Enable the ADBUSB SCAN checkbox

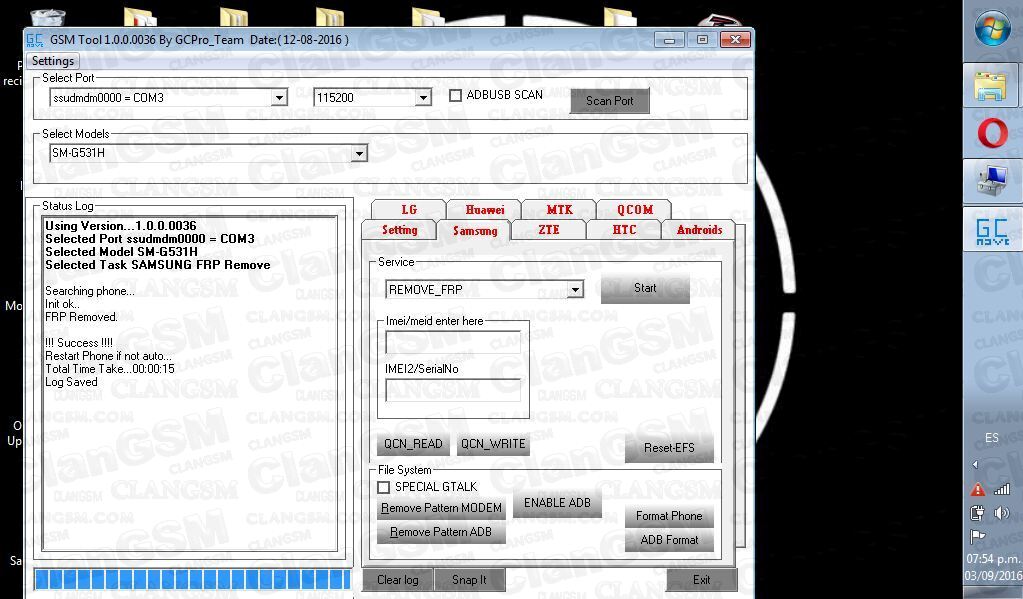(455, 95)
